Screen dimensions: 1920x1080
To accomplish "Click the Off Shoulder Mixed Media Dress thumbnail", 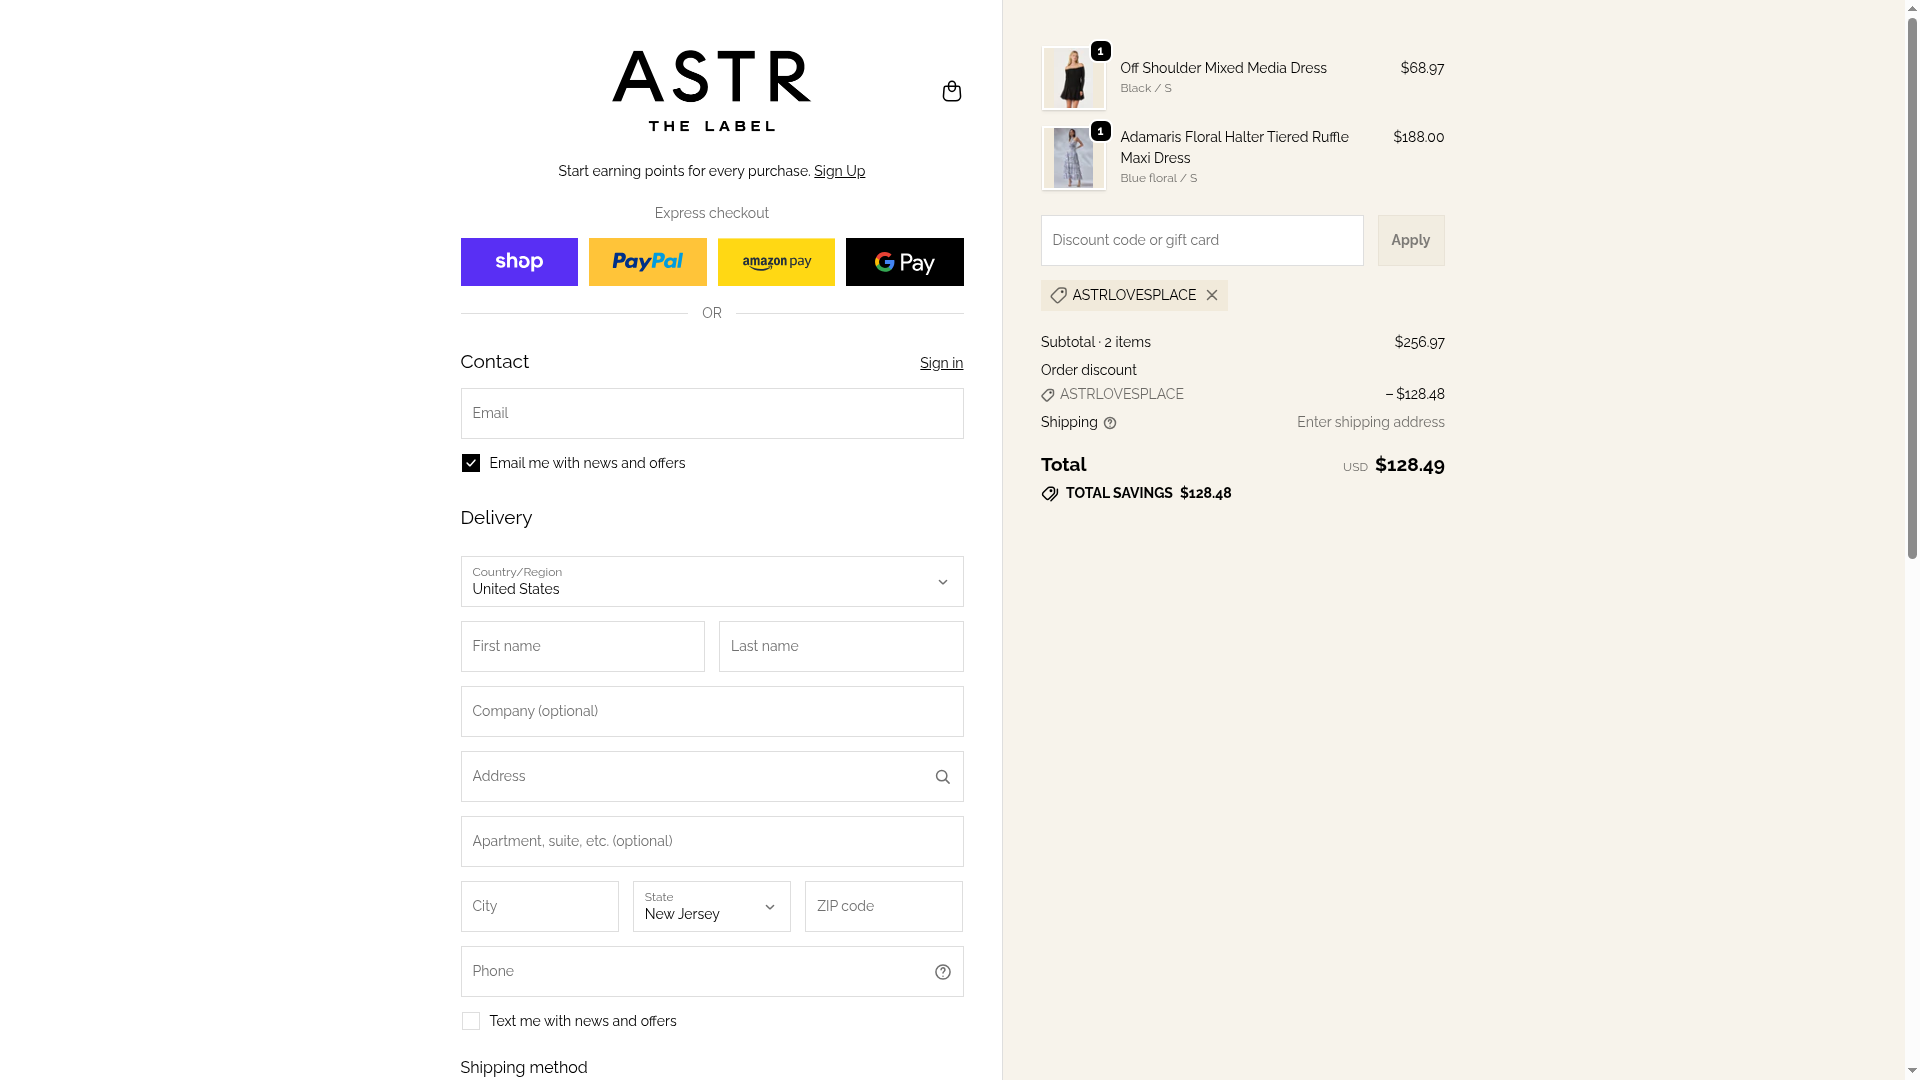I will 1073,78.
